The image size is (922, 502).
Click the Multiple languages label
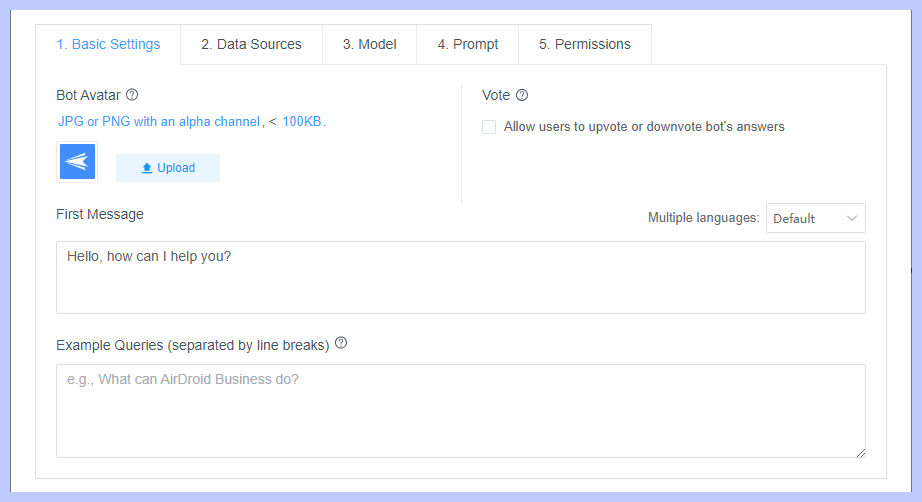[703, 218]
